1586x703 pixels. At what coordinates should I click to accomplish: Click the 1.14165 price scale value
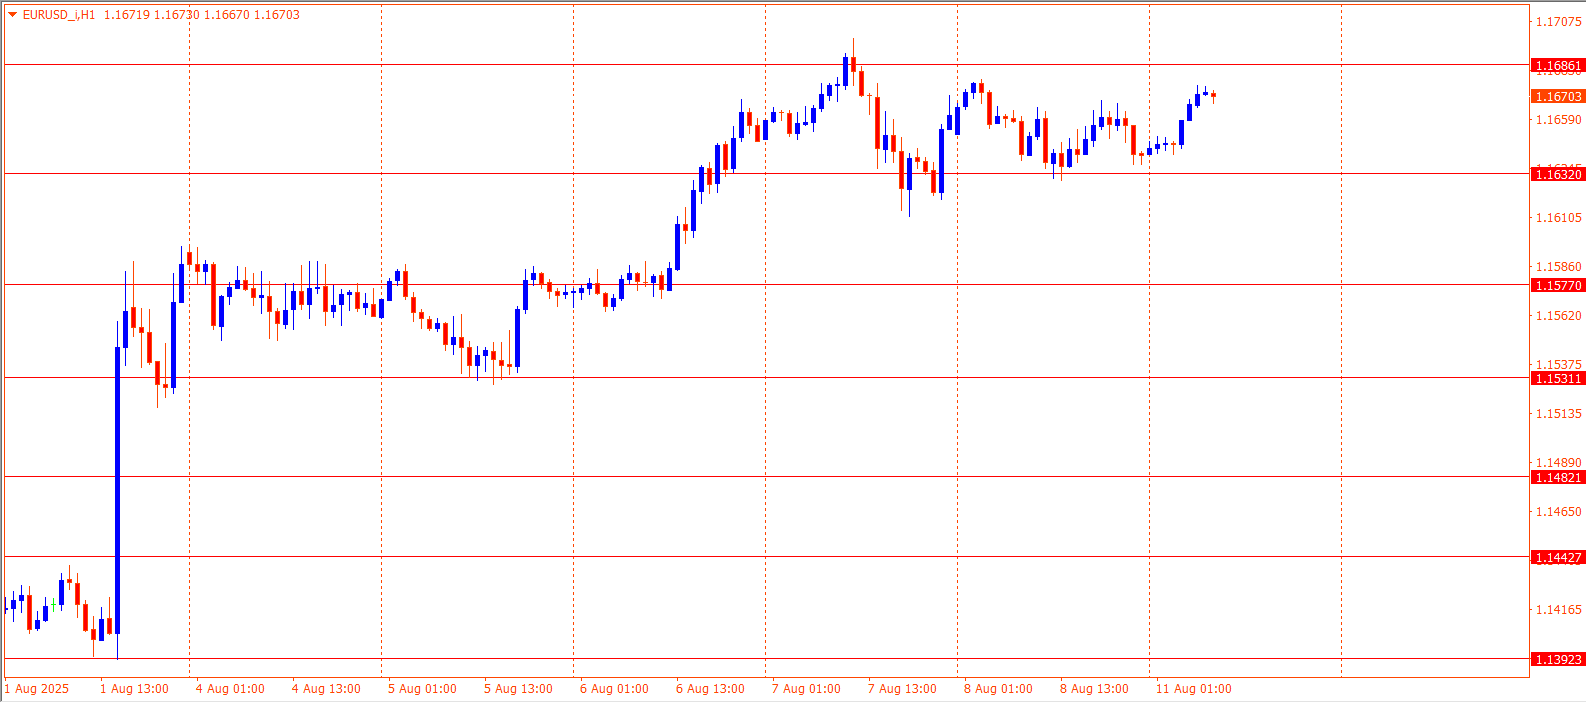1559,609
